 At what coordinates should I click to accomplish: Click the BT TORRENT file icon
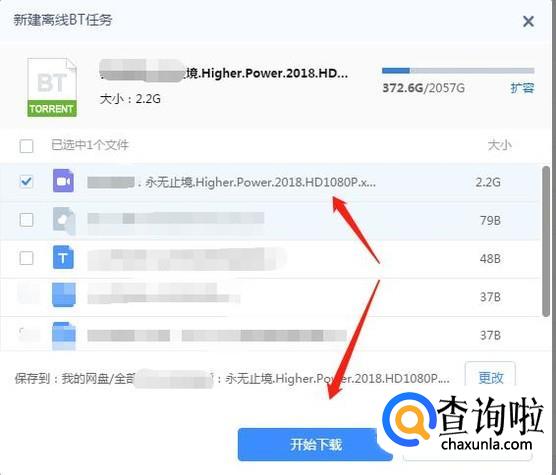coord(52,88)
